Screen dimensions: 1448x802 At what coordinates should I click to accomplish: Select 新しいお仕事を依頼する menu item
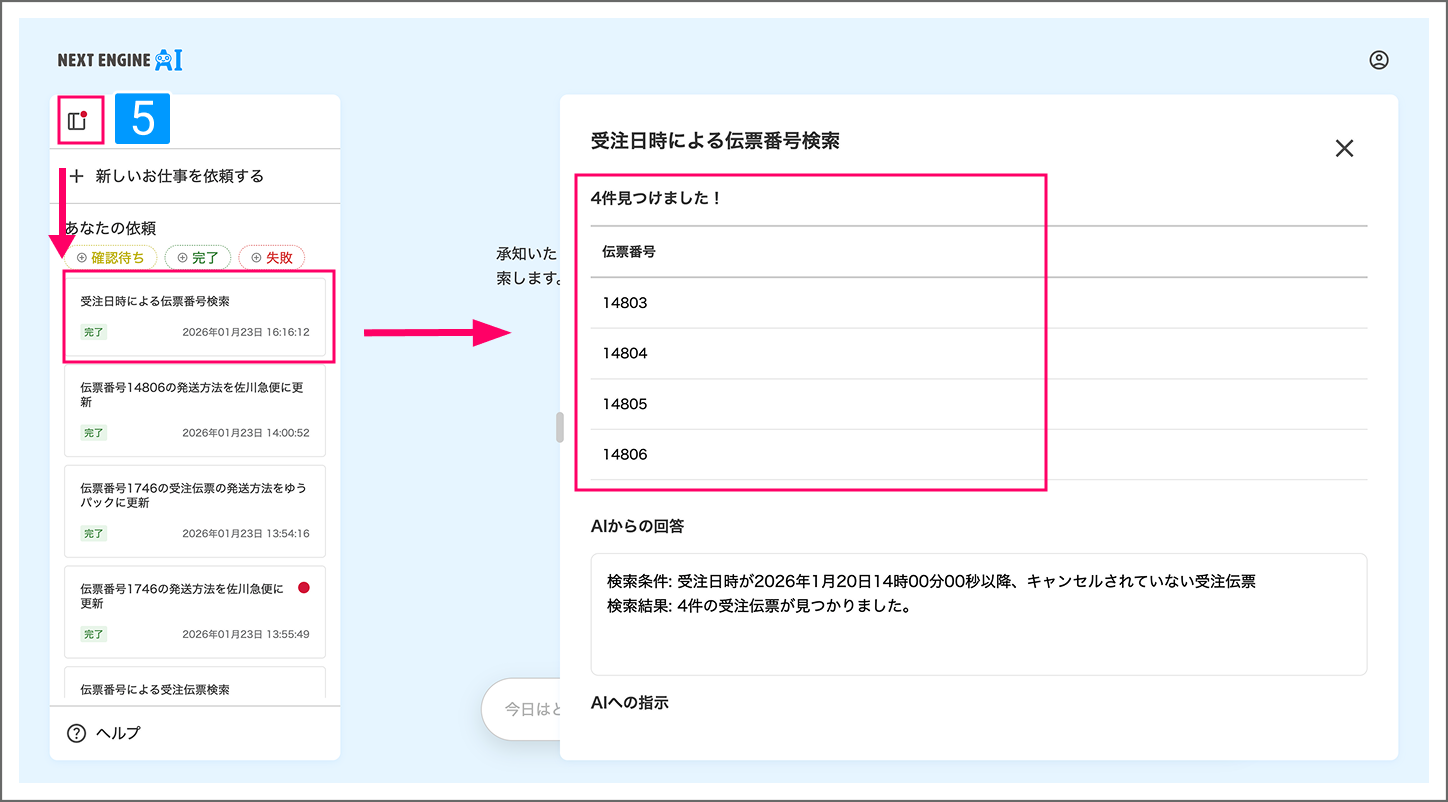click(180, 176)
